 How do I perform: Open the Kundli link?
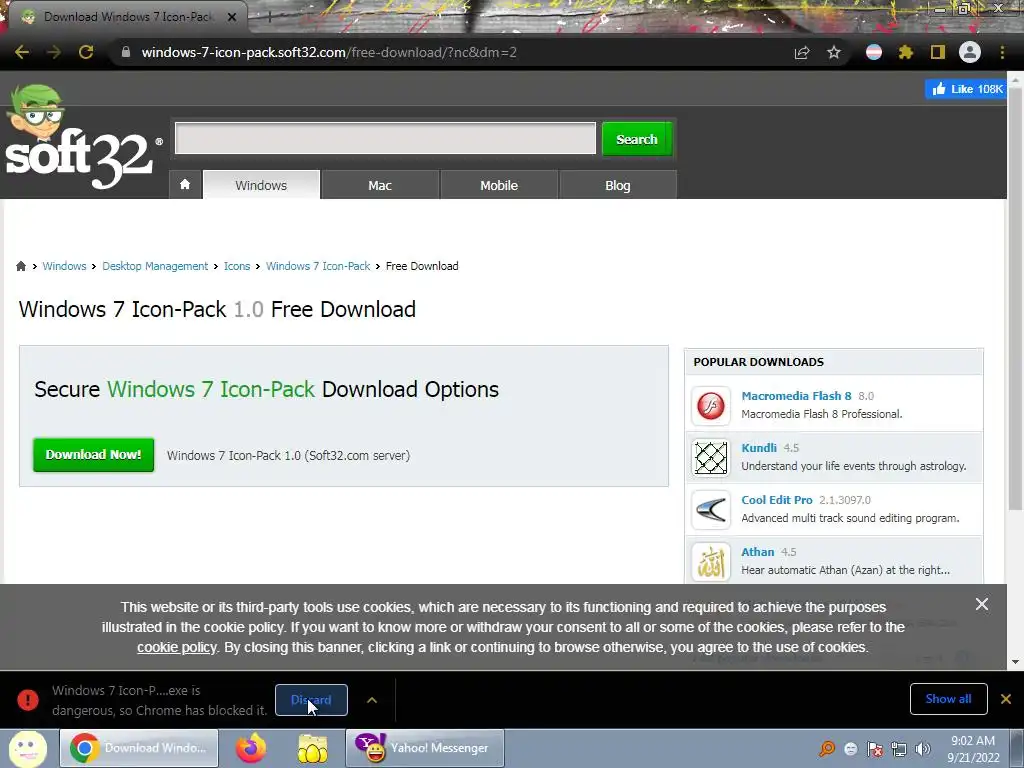(x=759, y=447)
